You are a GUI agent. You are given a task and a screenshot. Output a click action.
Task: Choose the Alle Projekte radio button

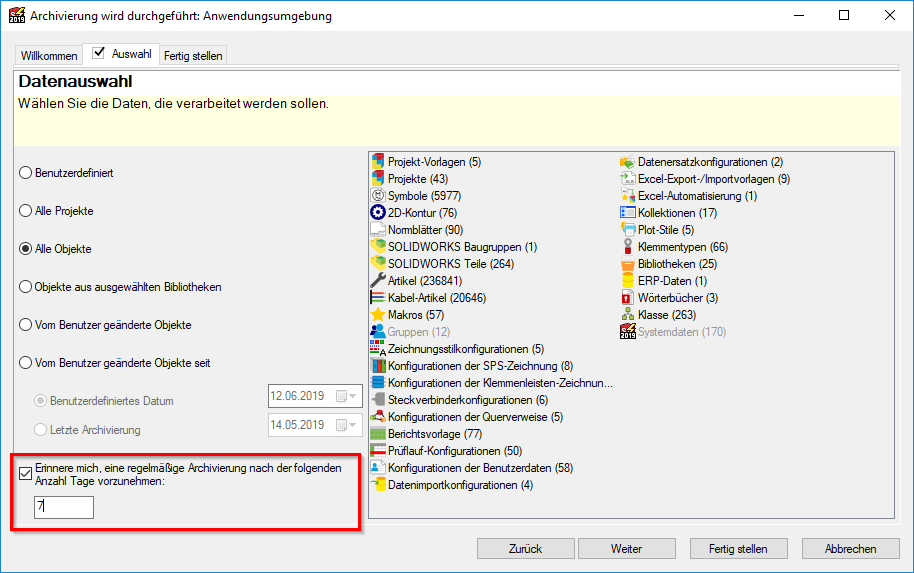tap(26, 211)
